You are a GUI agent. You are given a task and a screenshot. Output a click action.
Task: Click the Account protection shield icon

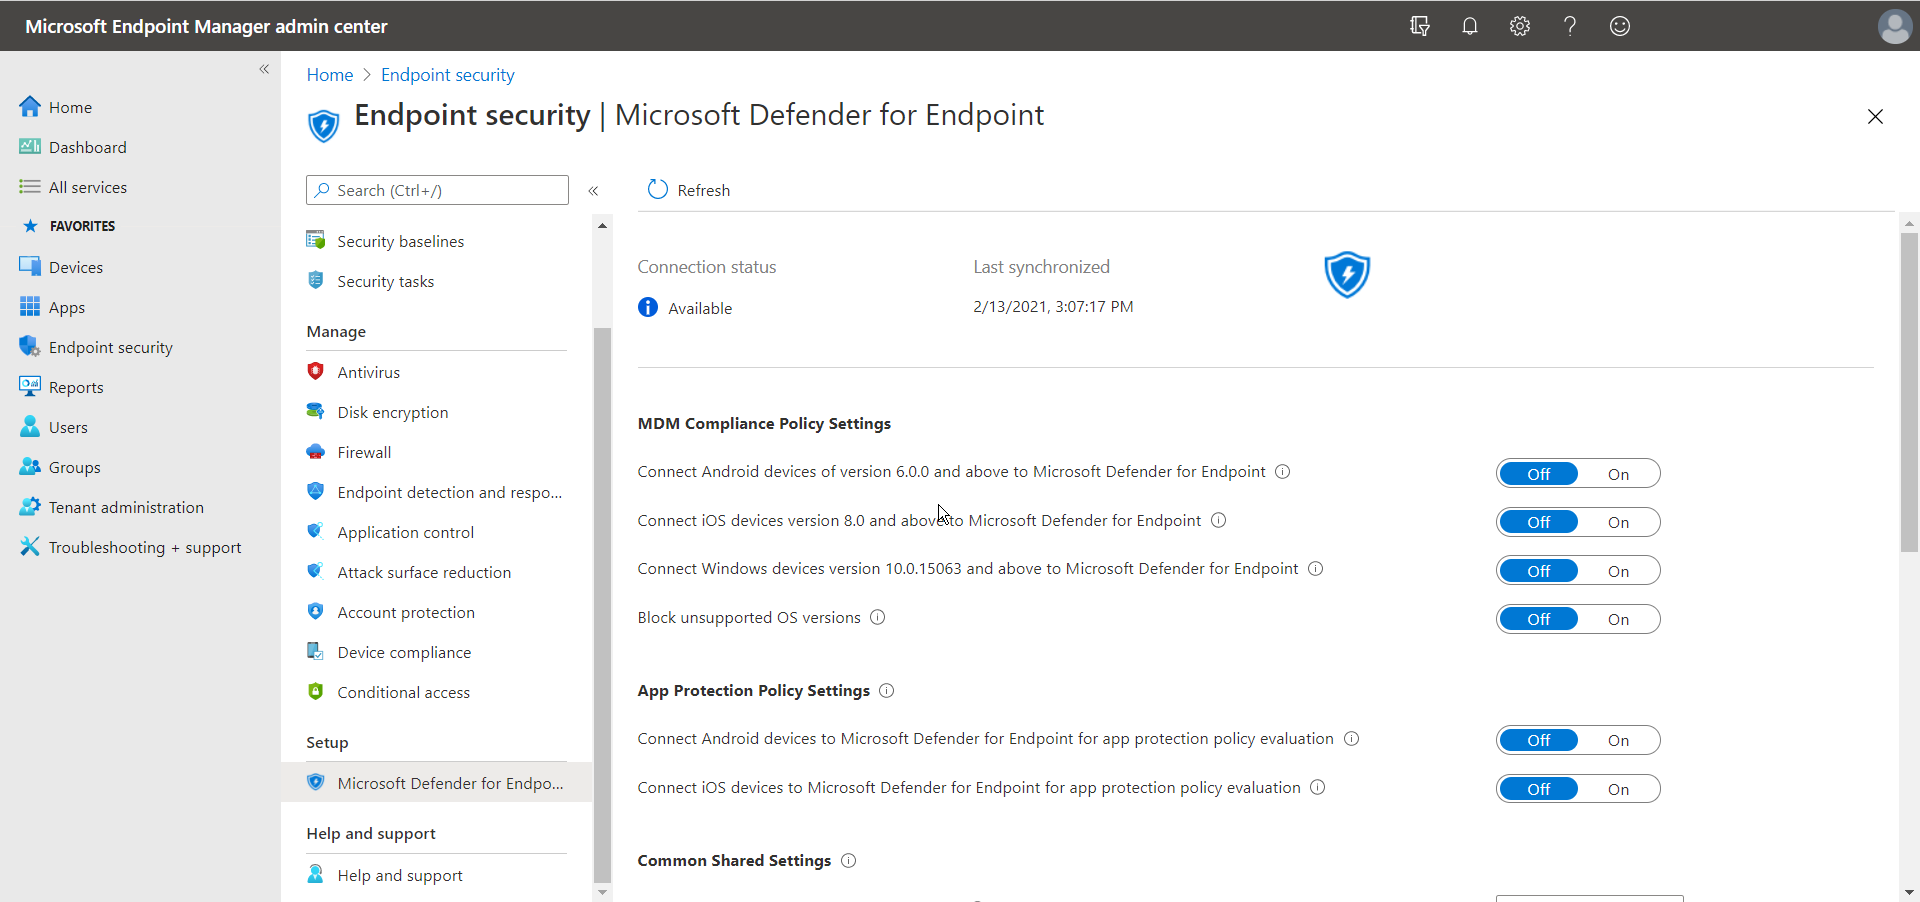coord(315,611)
